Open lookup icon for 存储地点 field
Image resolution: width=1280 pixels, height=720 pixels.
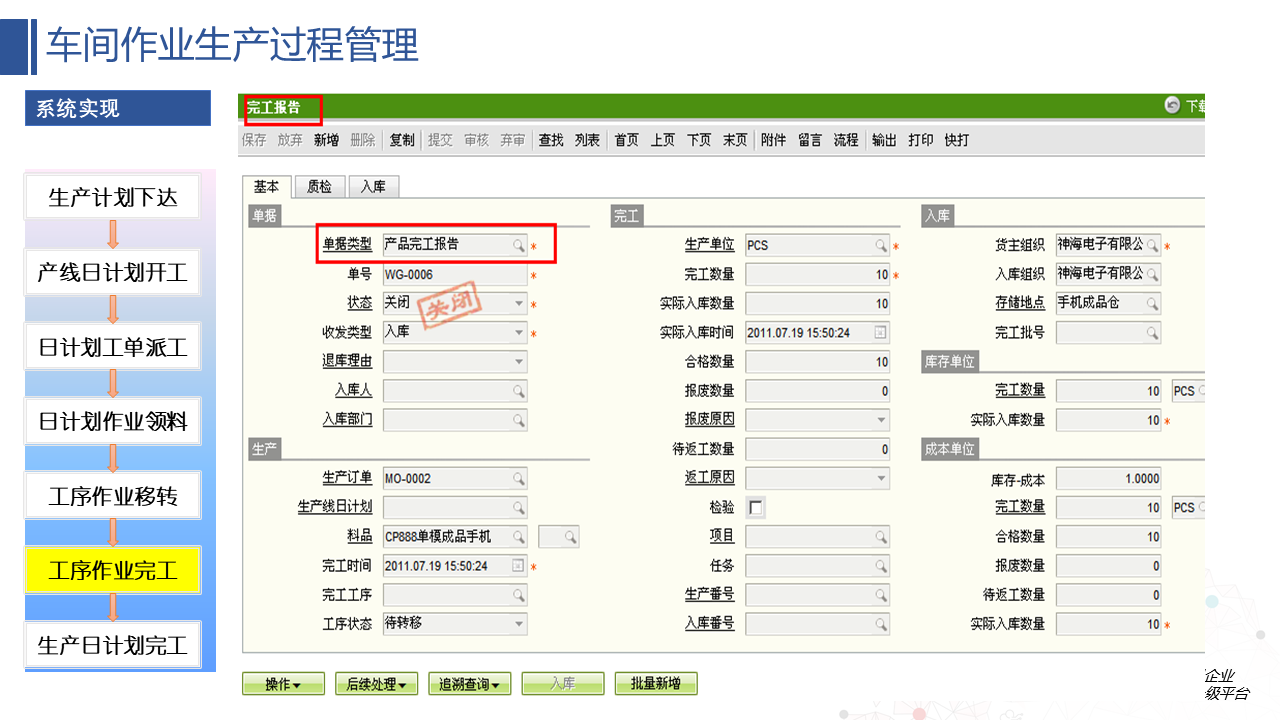point(1152,303)
